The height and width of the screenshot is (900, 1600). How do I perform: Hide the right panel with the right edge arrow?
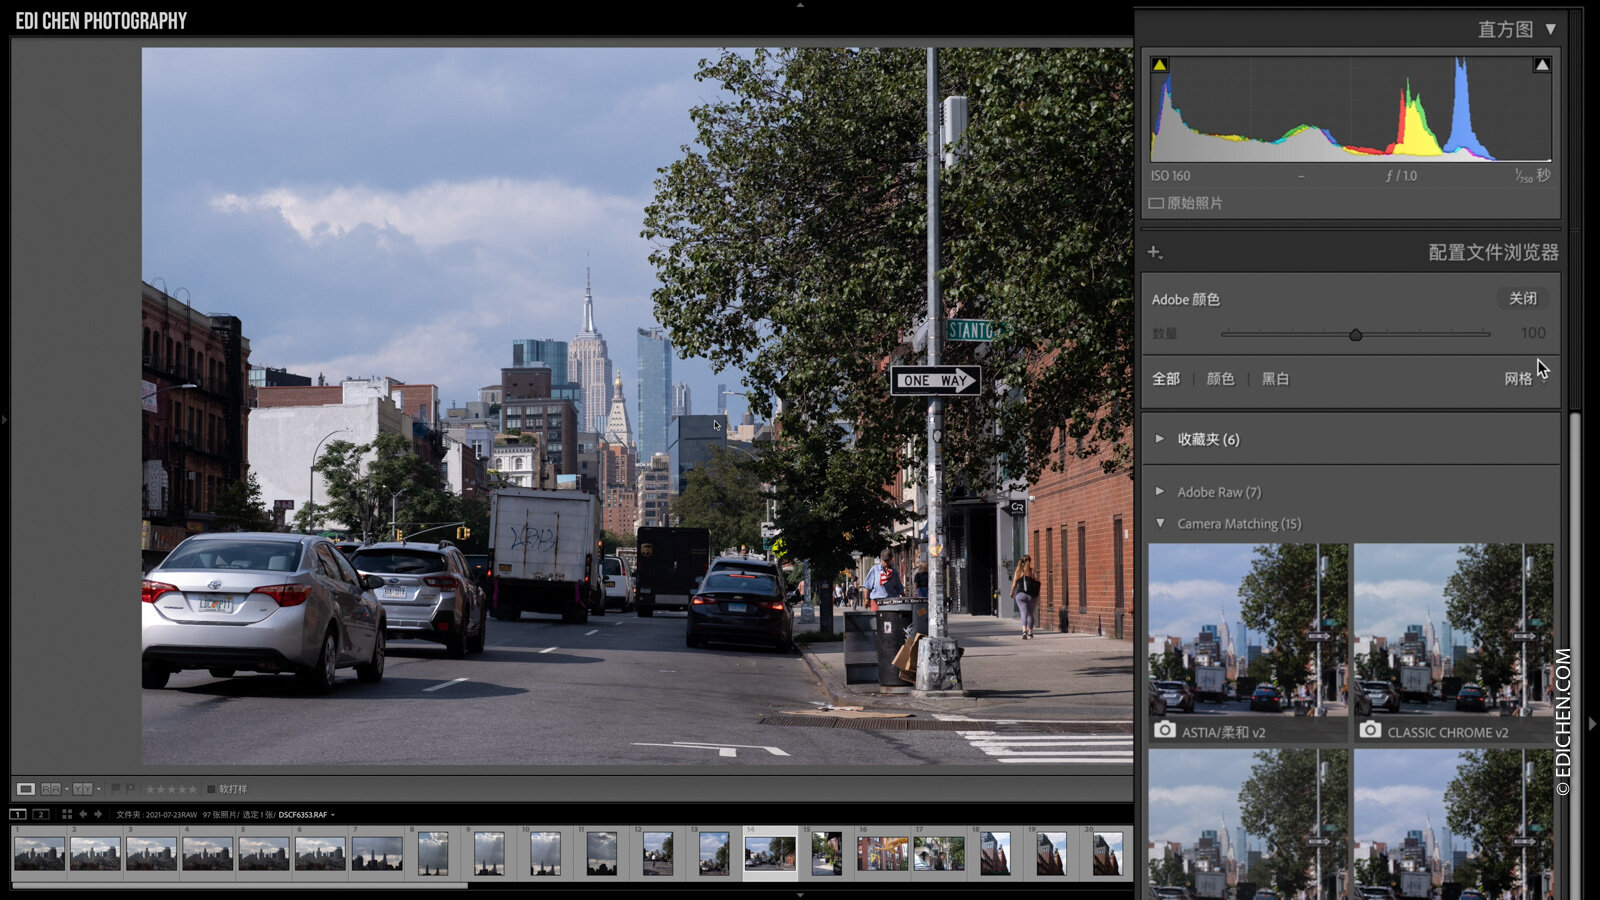(1592, 723)
